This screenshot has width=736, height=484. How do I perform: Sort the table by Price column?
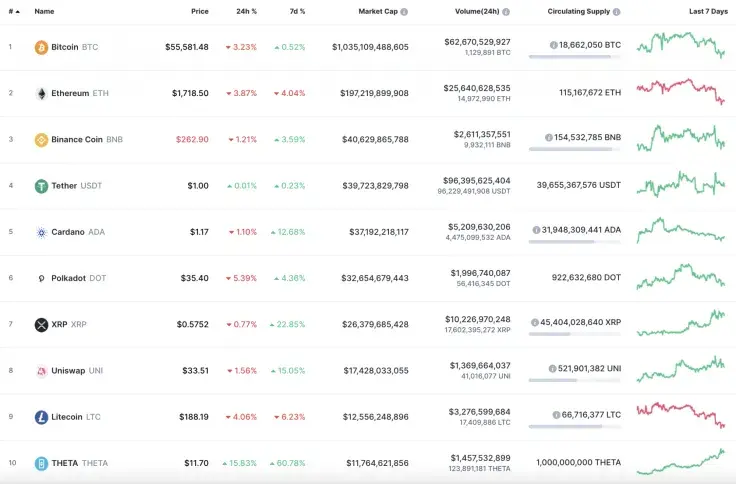tap(200, 12)
